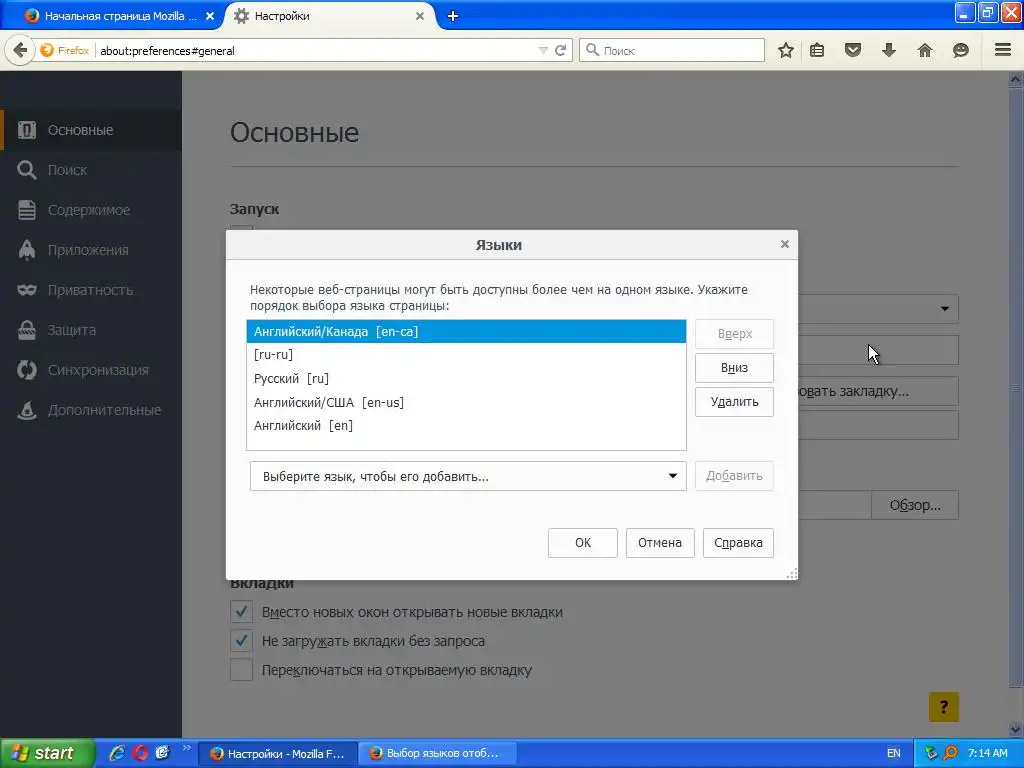Toggle Вместо новых окон открывать новые вкладки checkbox

[x=242, y=612]
